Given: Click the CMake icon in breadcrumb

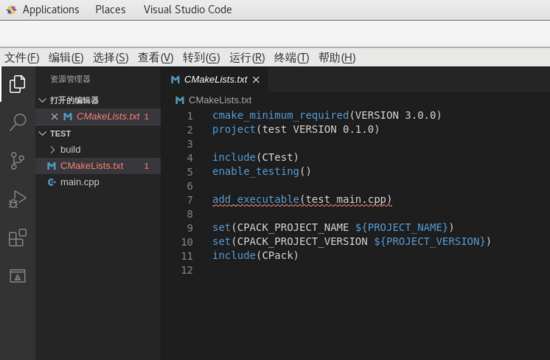Looking at the screenshot, I should [180, 100].
